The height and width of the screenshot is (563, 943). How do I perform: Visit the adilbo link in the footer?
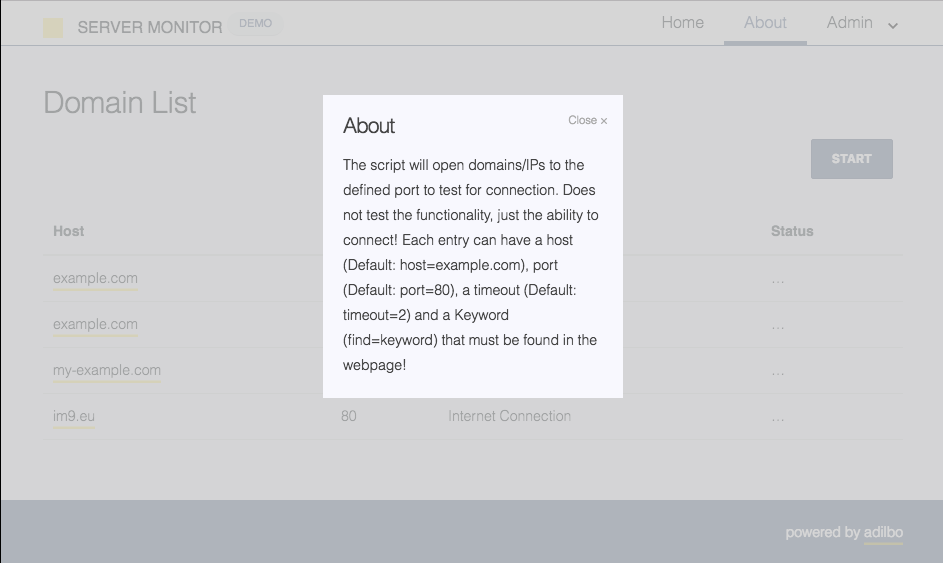pyautogui.click(x=883, y=532)
